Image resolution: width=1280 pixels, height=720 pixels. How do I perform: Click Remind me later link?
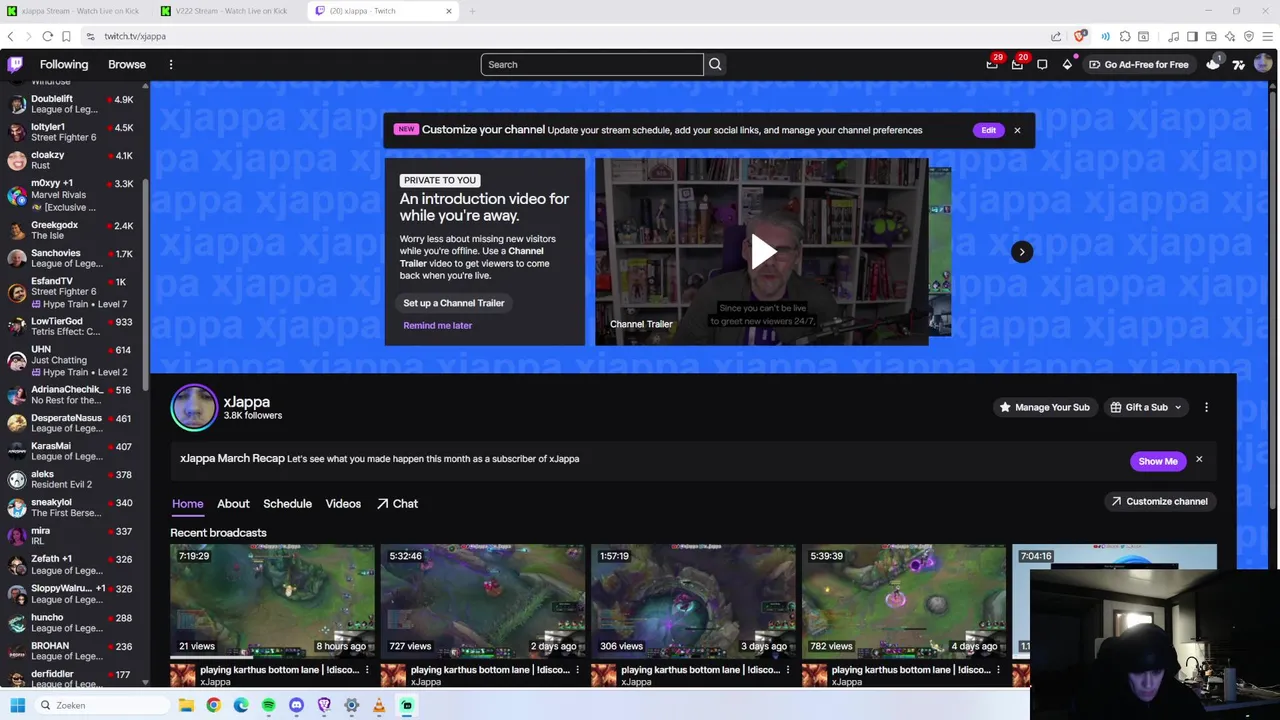[437, 325]
